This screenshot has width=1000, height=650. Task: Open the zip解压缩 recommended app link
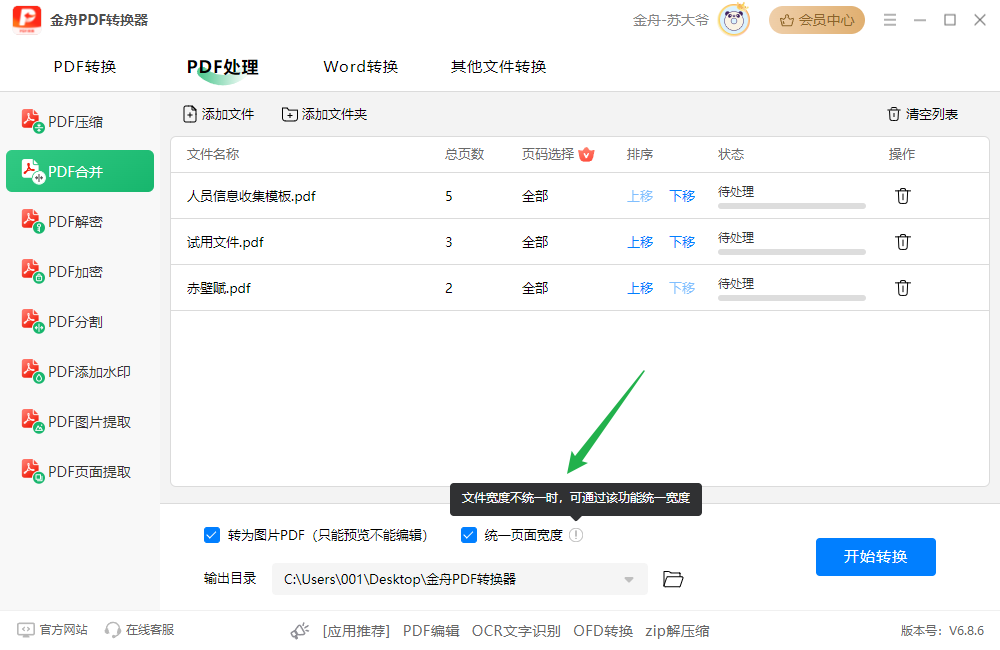(677, 631)
